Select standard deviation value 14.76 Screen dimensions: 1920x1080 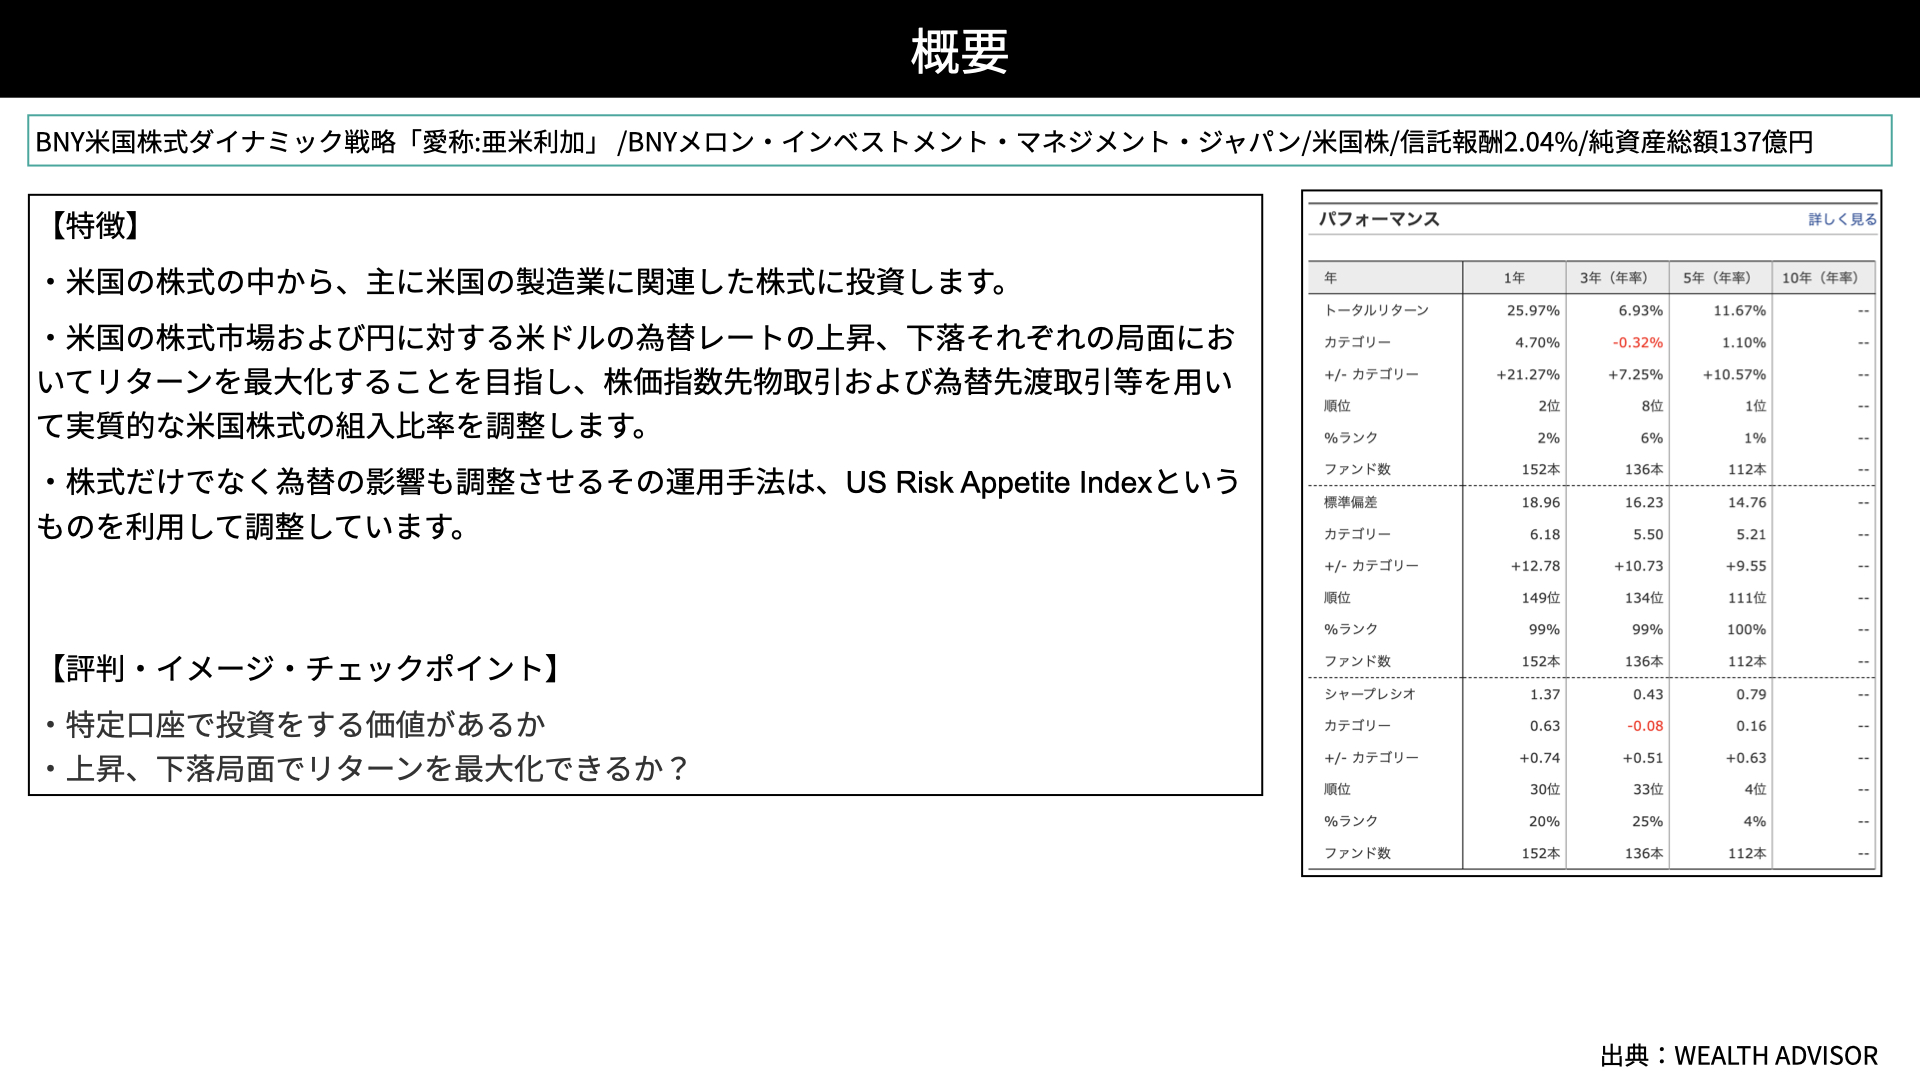[1746, 502]
